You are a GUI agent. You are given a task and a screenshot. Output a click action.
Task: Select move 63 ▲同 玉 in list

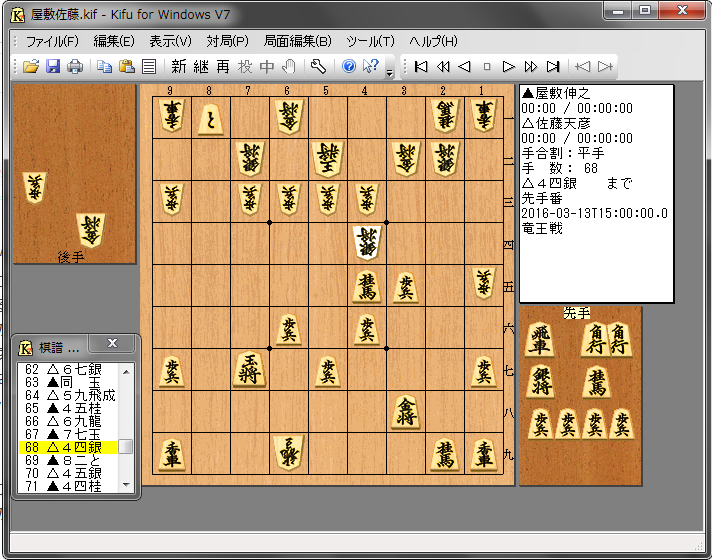coord(68,382)
